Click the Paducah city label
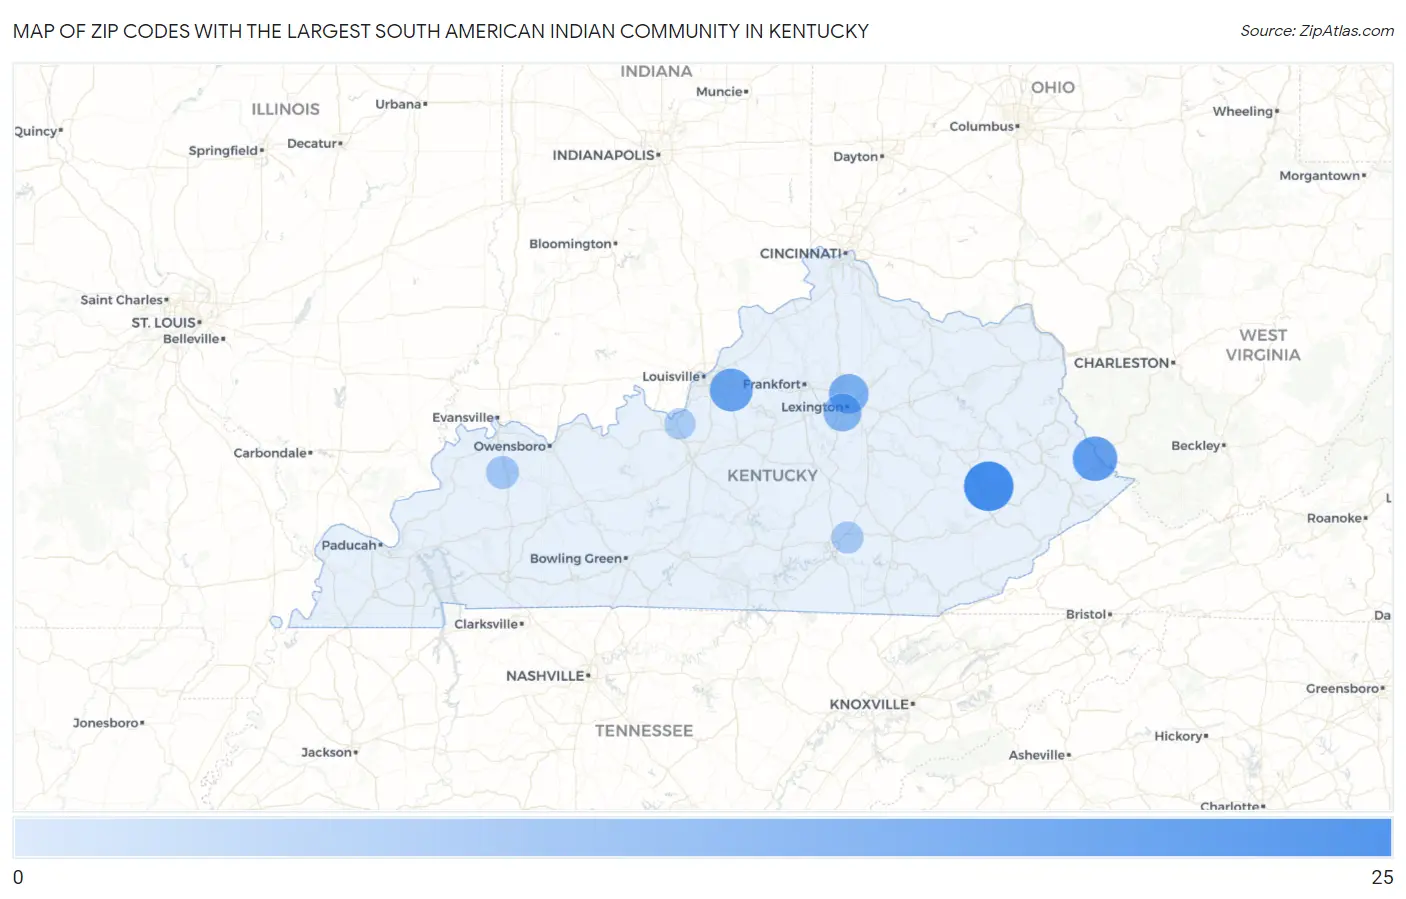1406x899 pixels. point(349,545)
